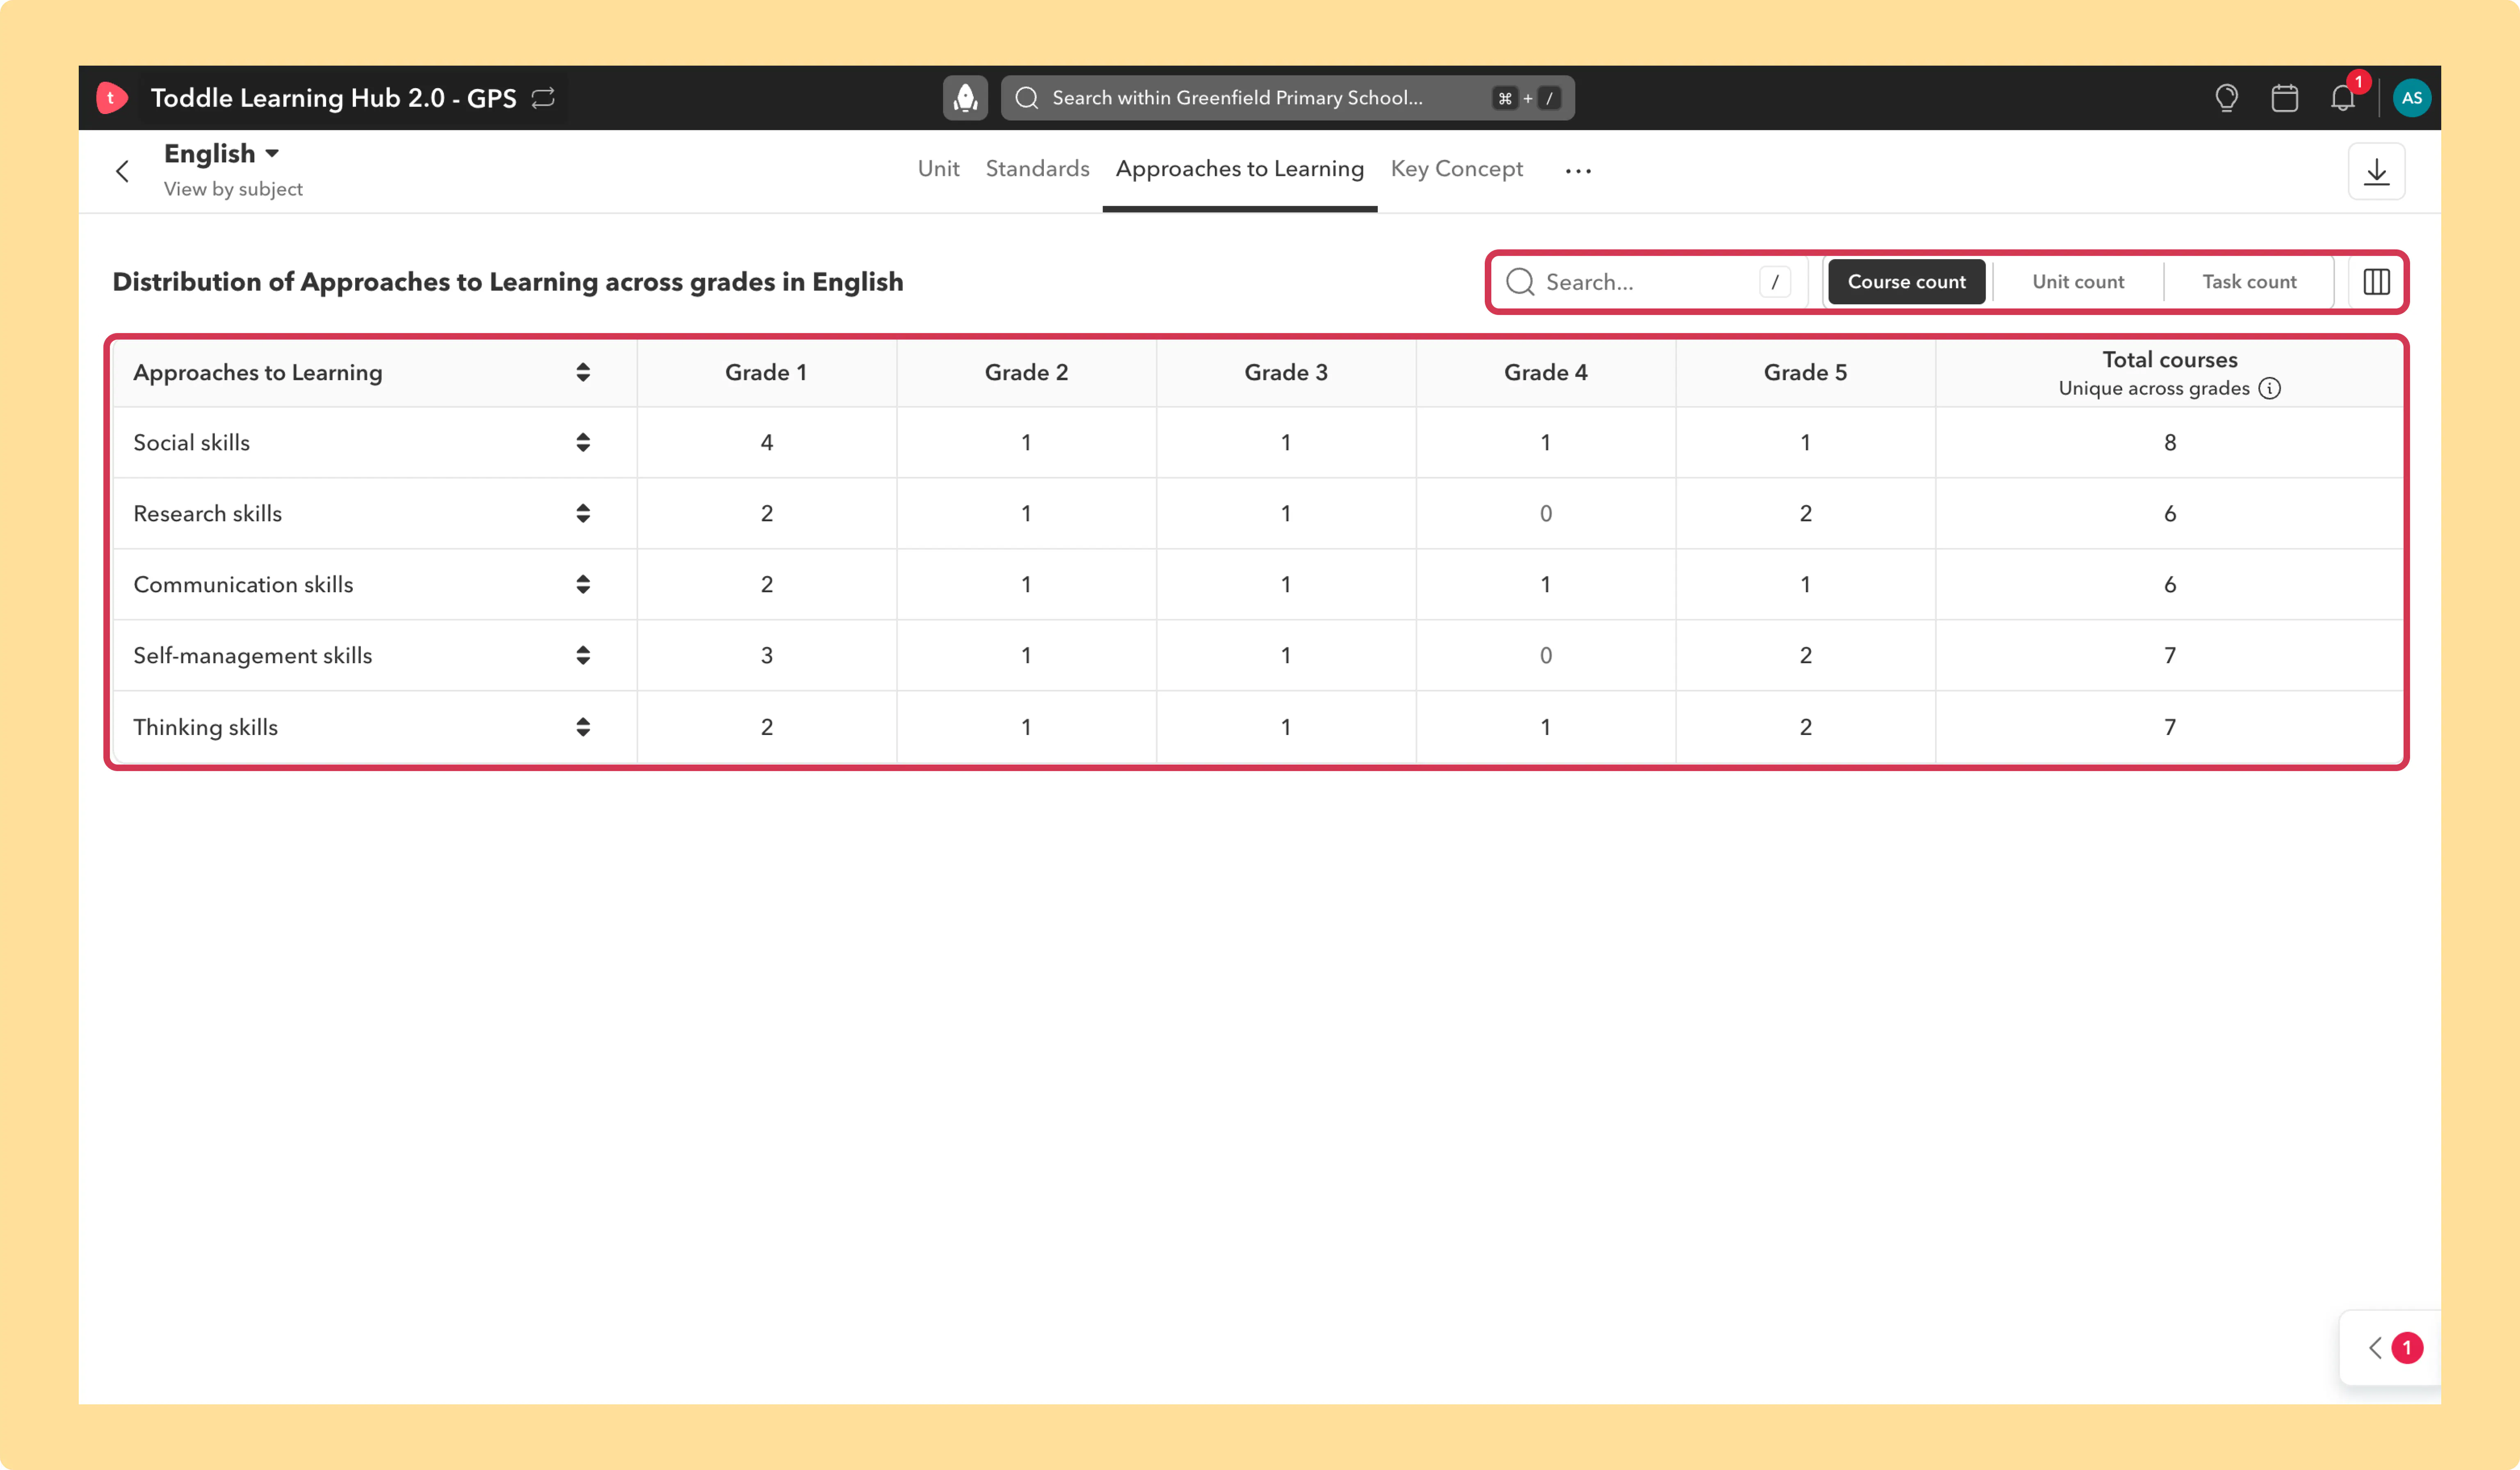Click Communication skills Grade 1 value 2

point(767,584)
